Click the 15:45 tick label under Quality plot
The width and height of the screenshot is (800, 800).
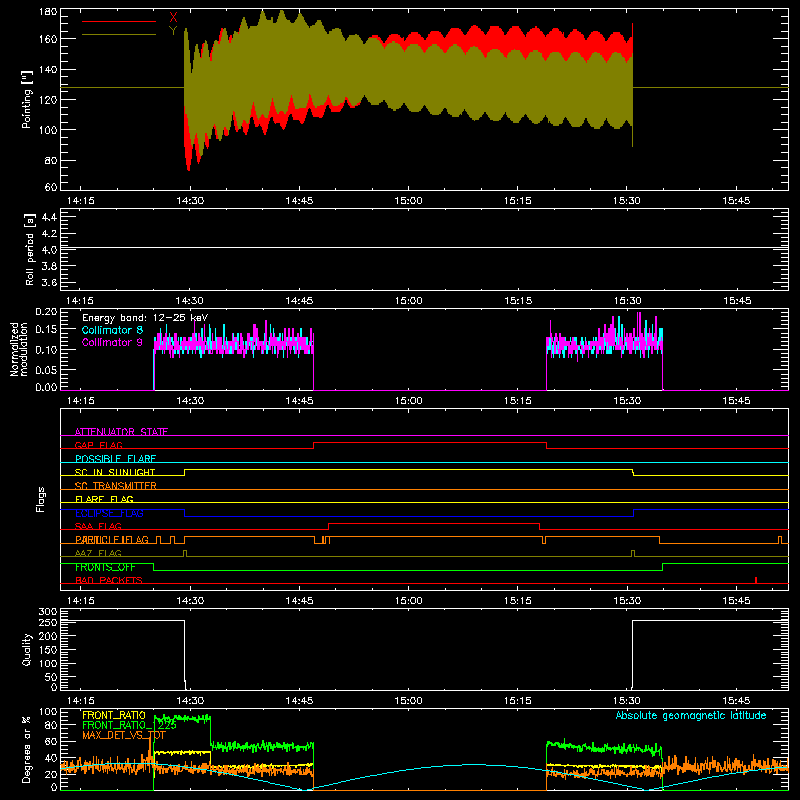(736, 701)
